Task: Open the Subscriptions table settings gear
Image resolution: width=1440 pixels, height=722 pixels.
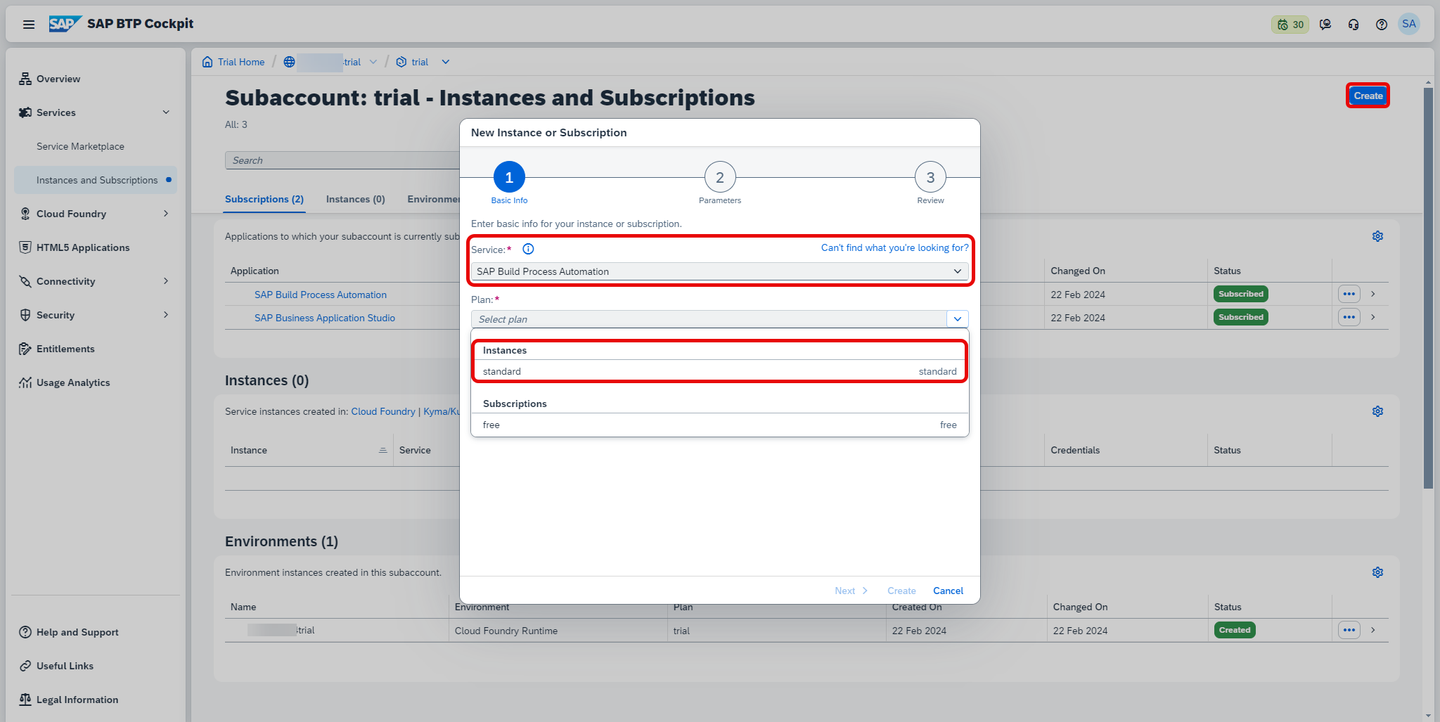Action: pyautogui.click(x=1377, y=236)
